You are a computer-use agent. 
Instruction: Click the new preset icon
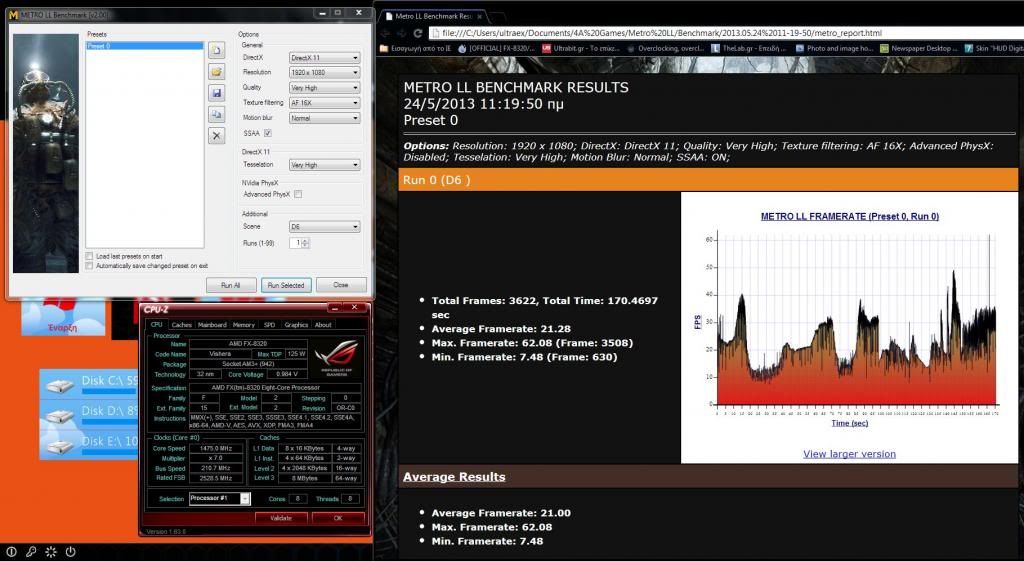[x=216, y=51]
